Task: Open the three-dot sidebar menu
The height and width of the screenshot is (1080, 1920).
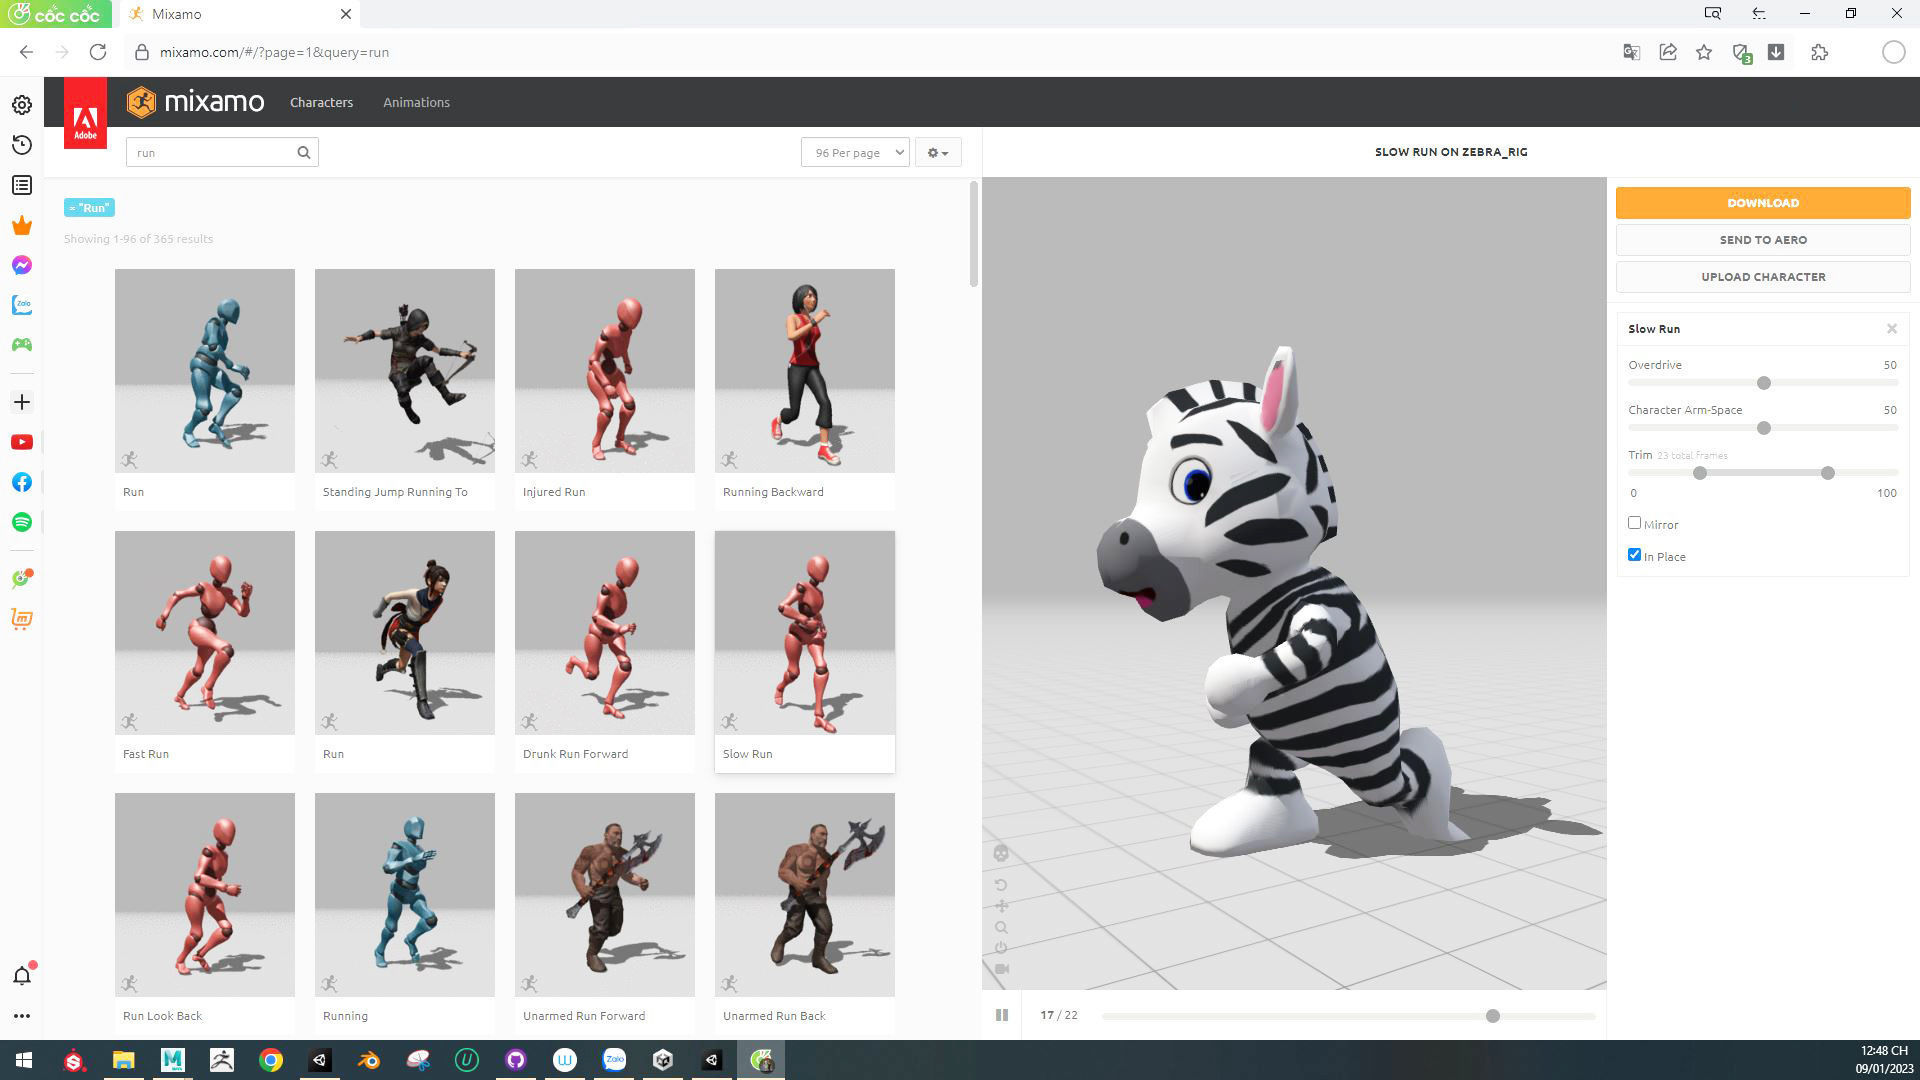Action: click(22, 1016)
